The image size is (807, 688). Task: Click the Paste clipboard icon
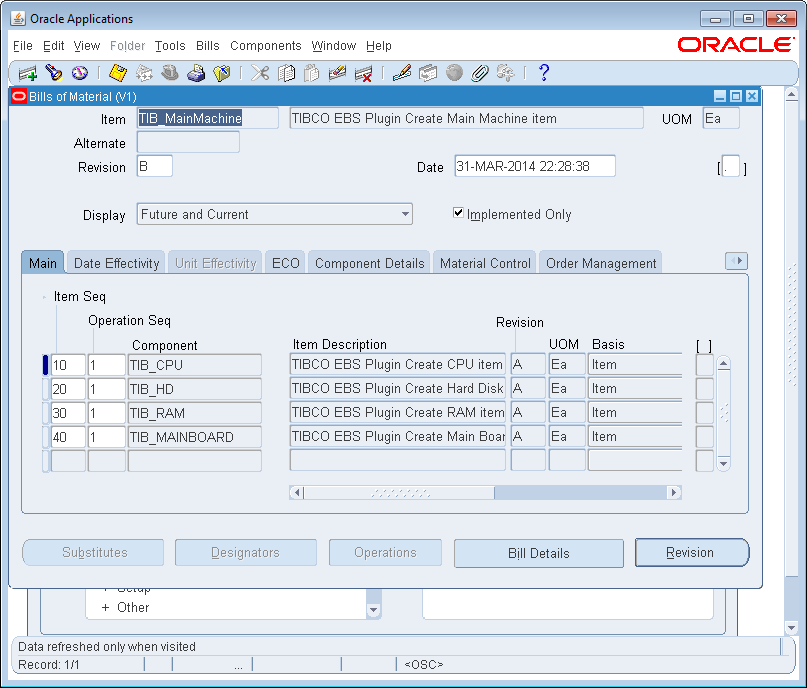point(311,73)
